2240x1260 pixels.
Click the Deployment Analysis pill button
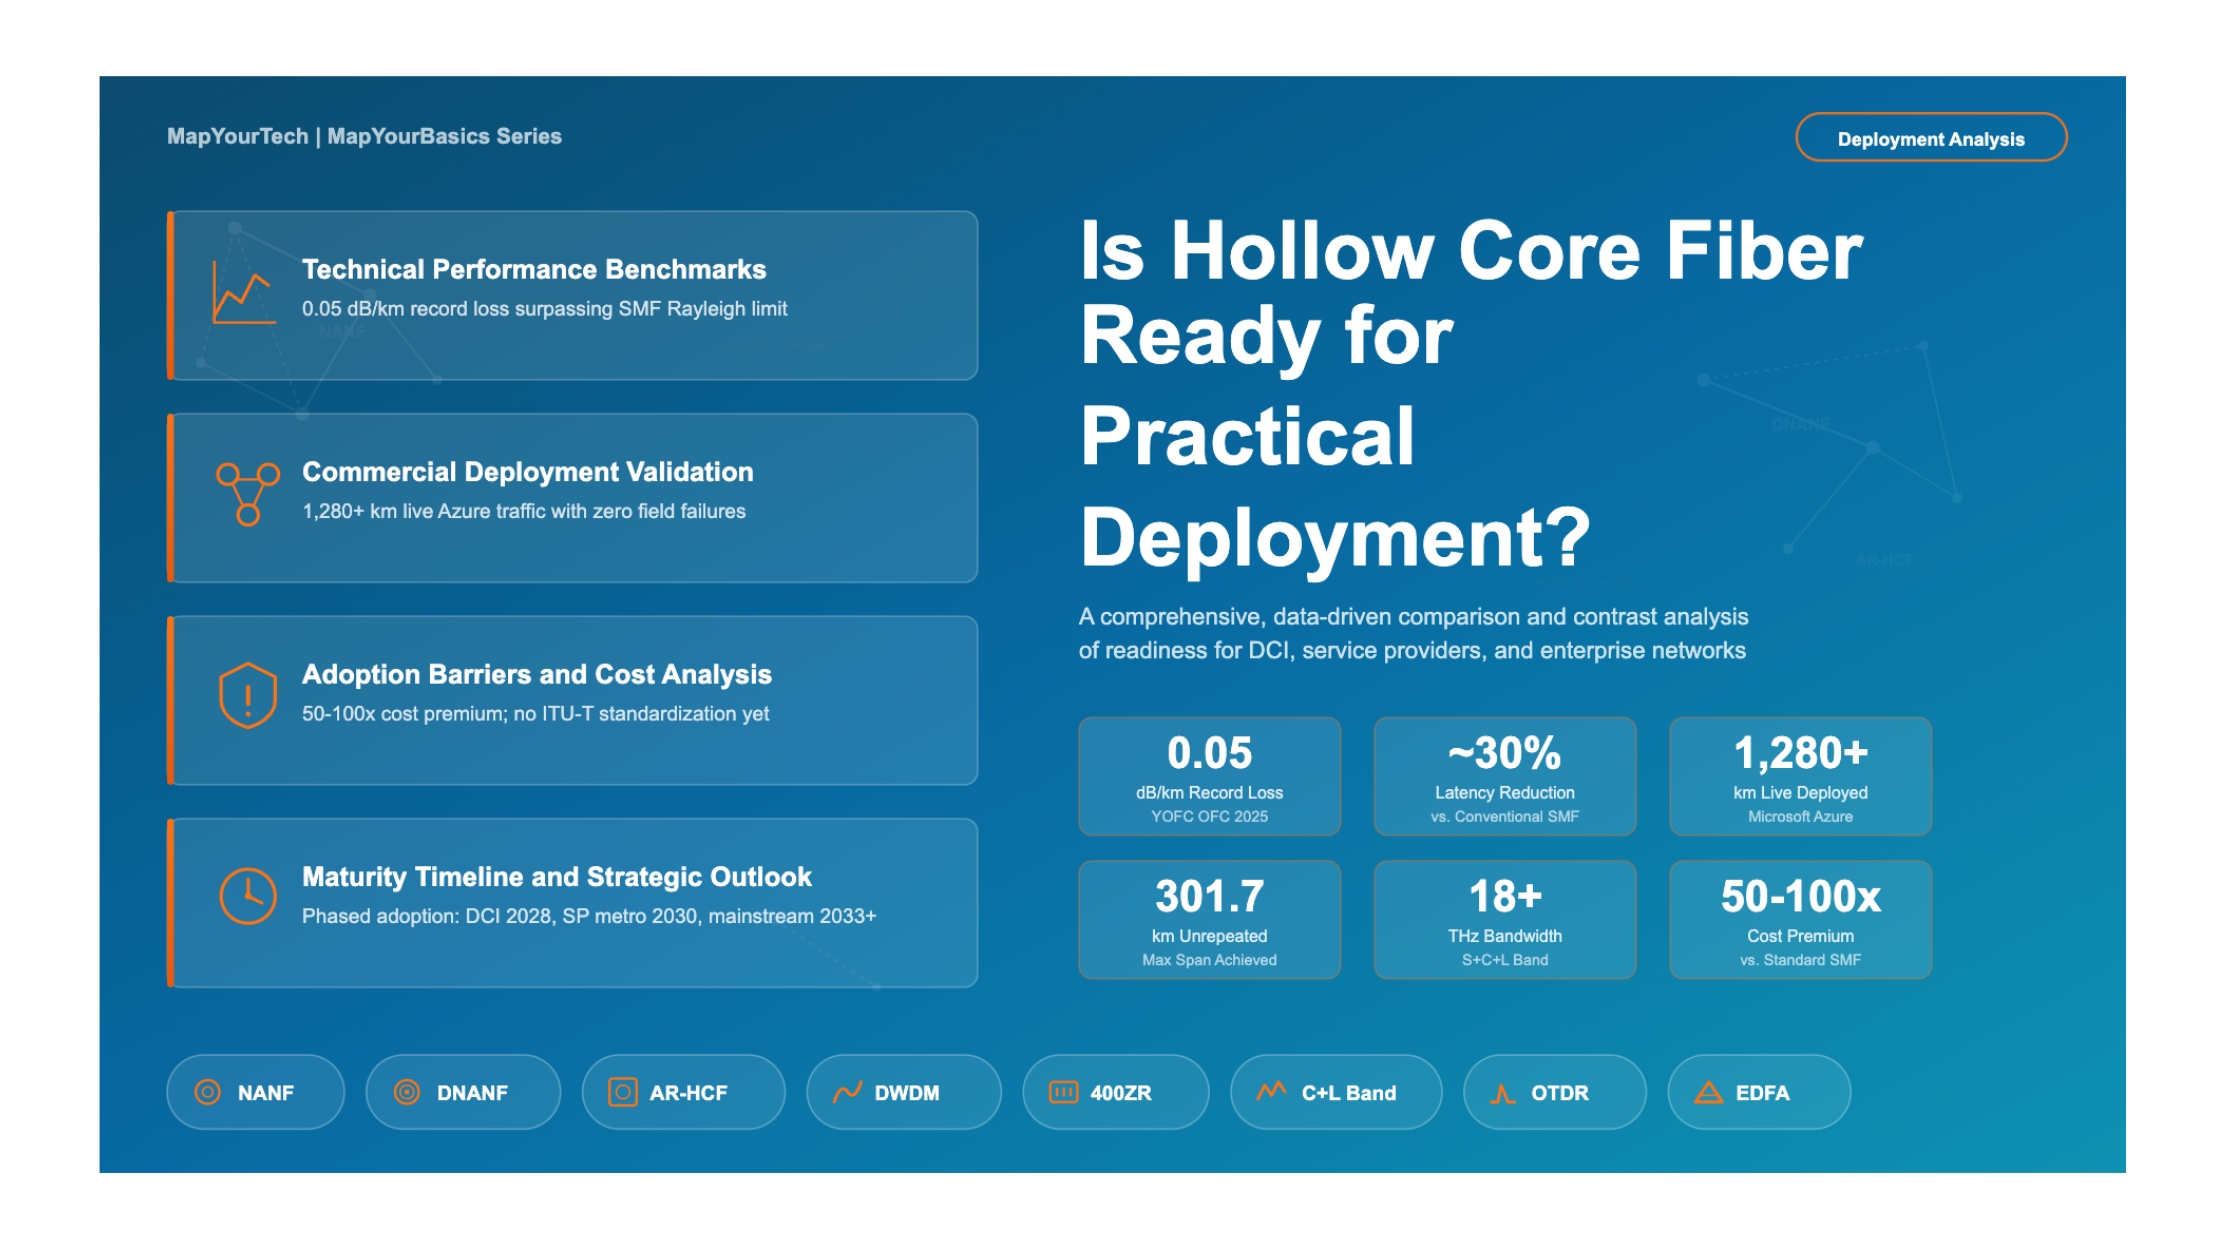tap(1930, 139)
